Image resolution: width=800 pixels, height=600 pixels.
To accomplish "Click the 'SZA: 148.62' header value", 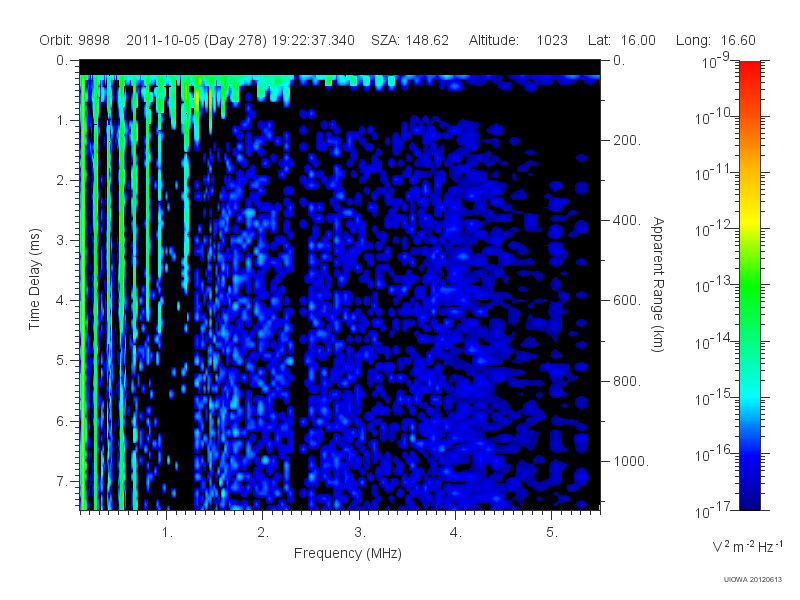I will [410, 40].
